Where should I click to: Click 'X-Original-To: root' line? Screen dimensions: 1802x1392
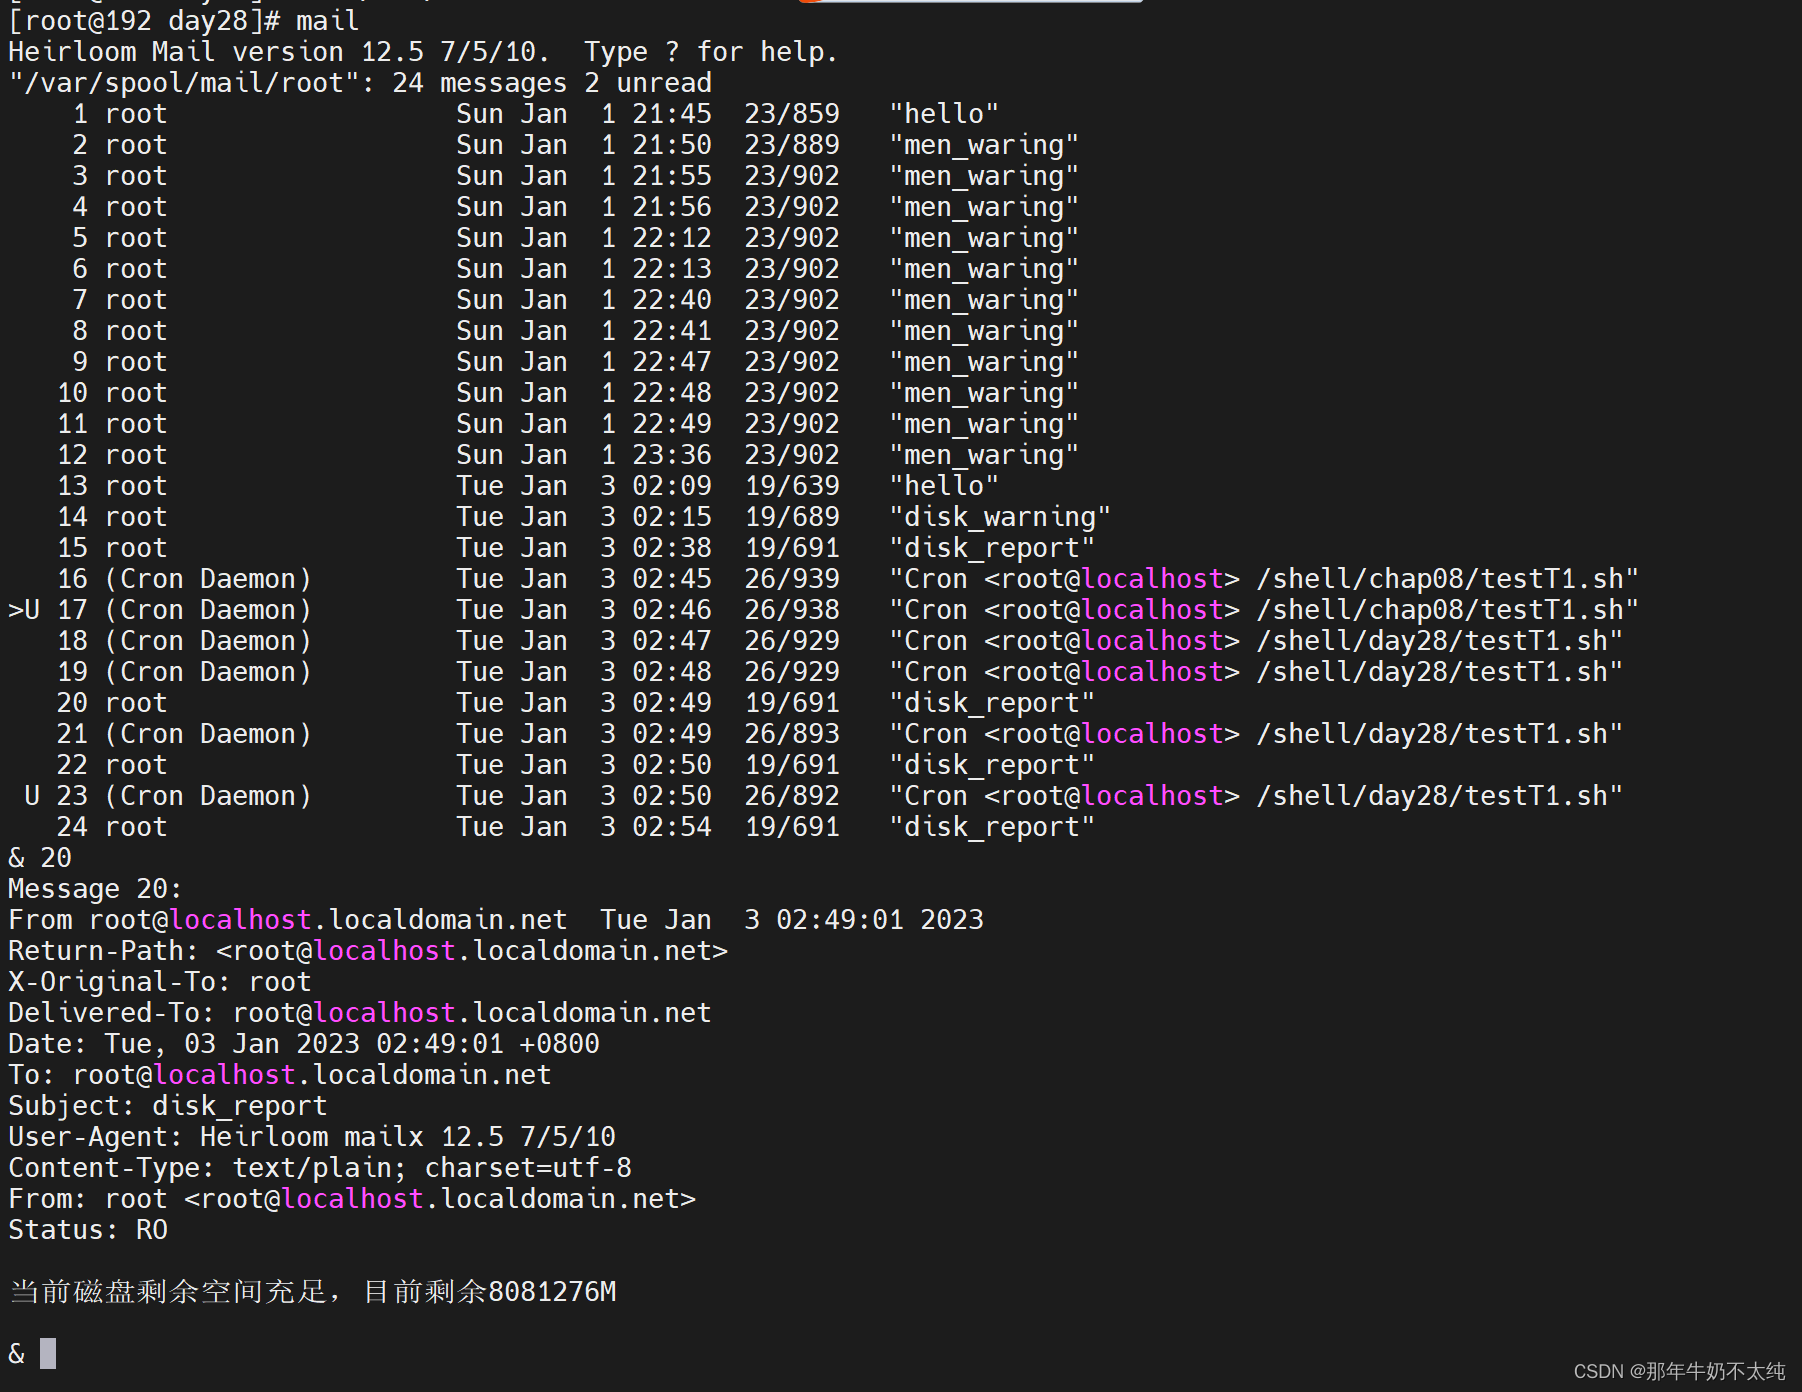click(x=160, y=982)
